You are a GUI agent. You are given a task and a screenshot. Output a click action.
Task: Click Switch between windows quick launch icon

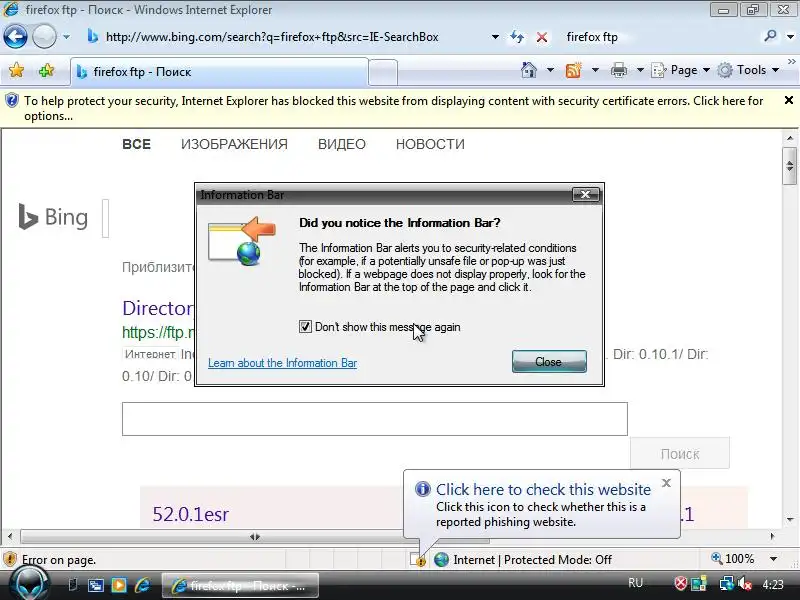tap(95, 585)
